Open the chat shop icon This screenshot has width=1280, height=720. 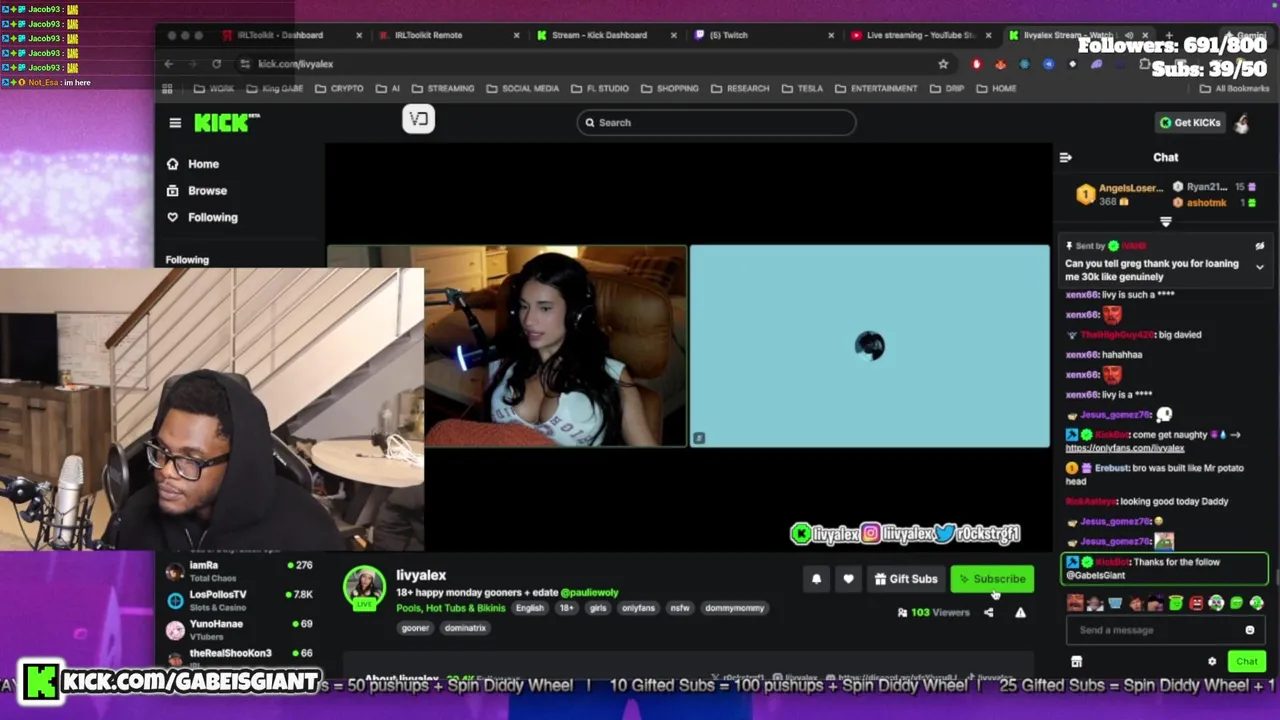point(1076,661)
